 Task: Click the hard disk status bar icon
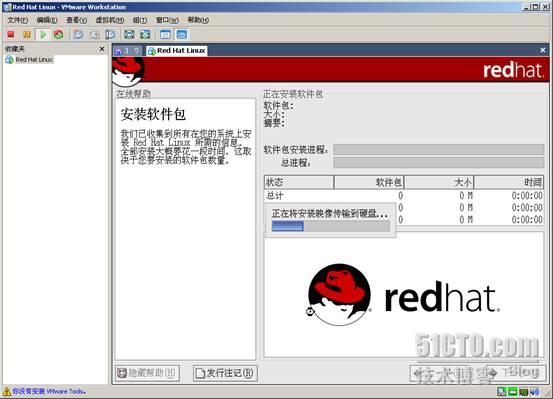click(501, 392)
